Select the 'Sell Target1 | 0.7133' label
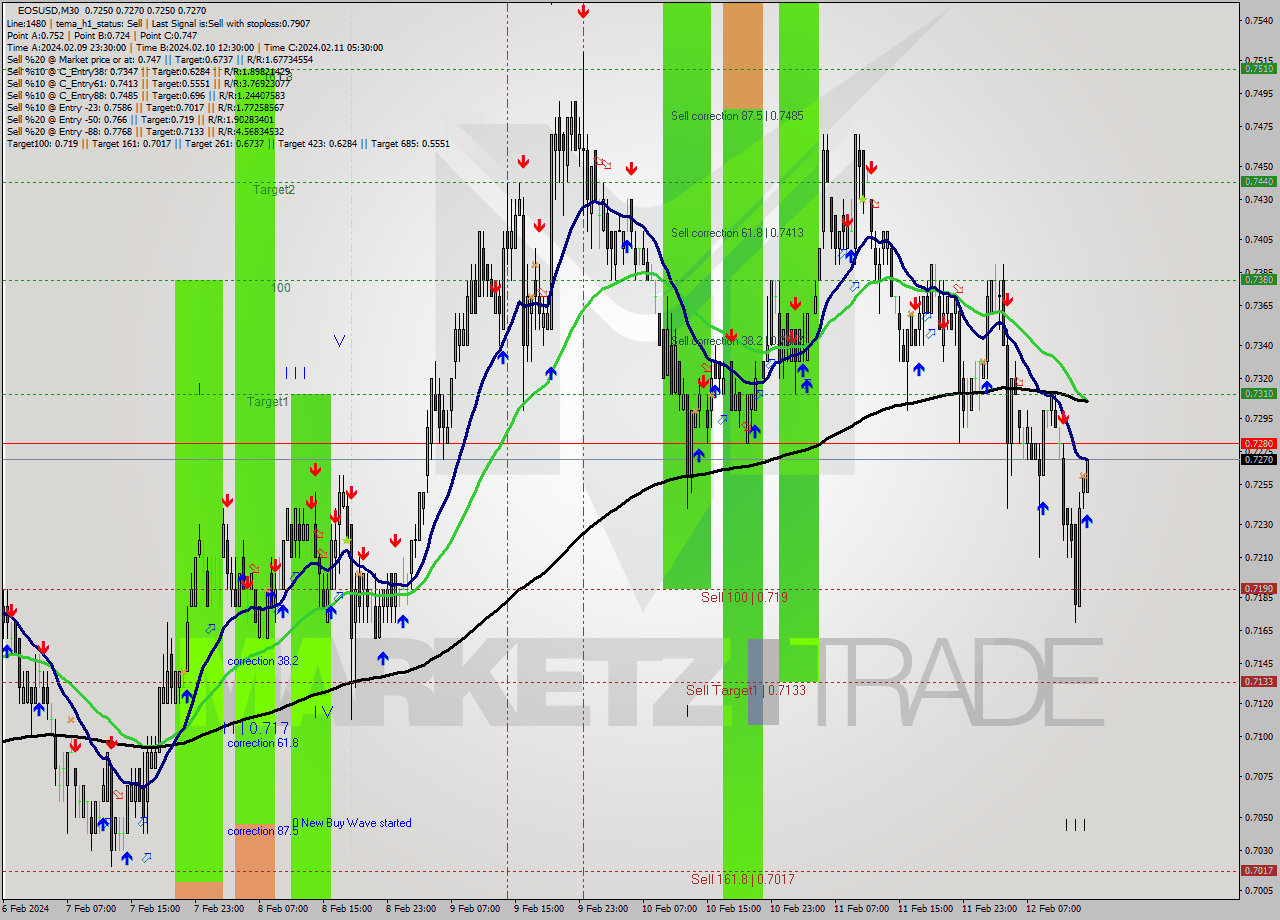Viewport: 1280px width, 920px height. 746,690
